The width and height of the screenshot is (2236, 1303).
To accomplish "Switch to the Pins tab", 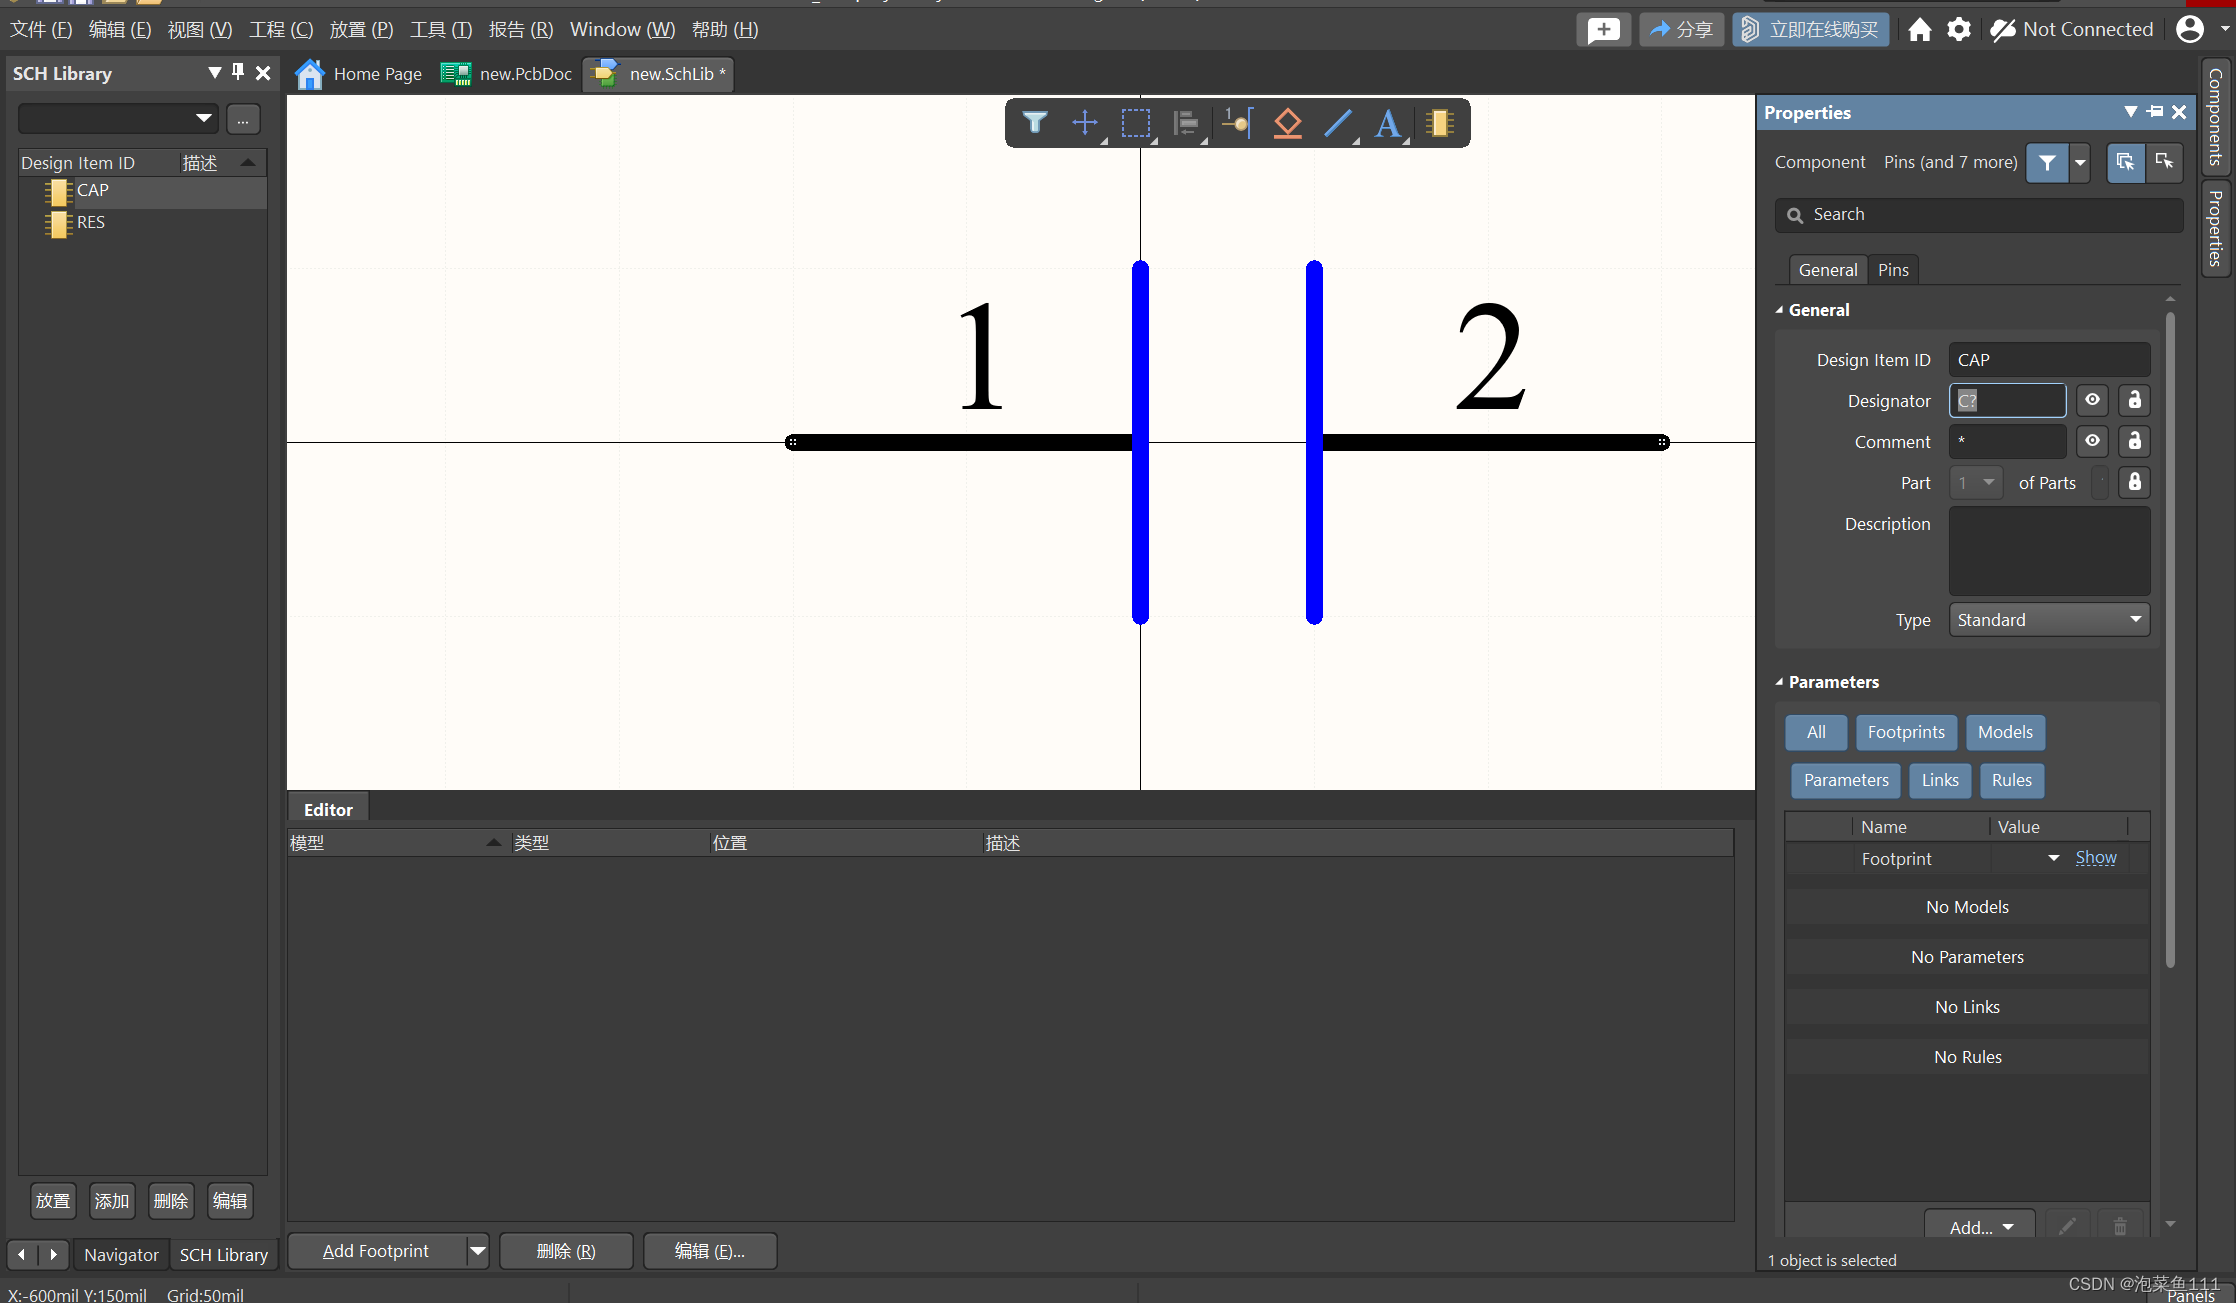I will click(x=1892, y=270).
